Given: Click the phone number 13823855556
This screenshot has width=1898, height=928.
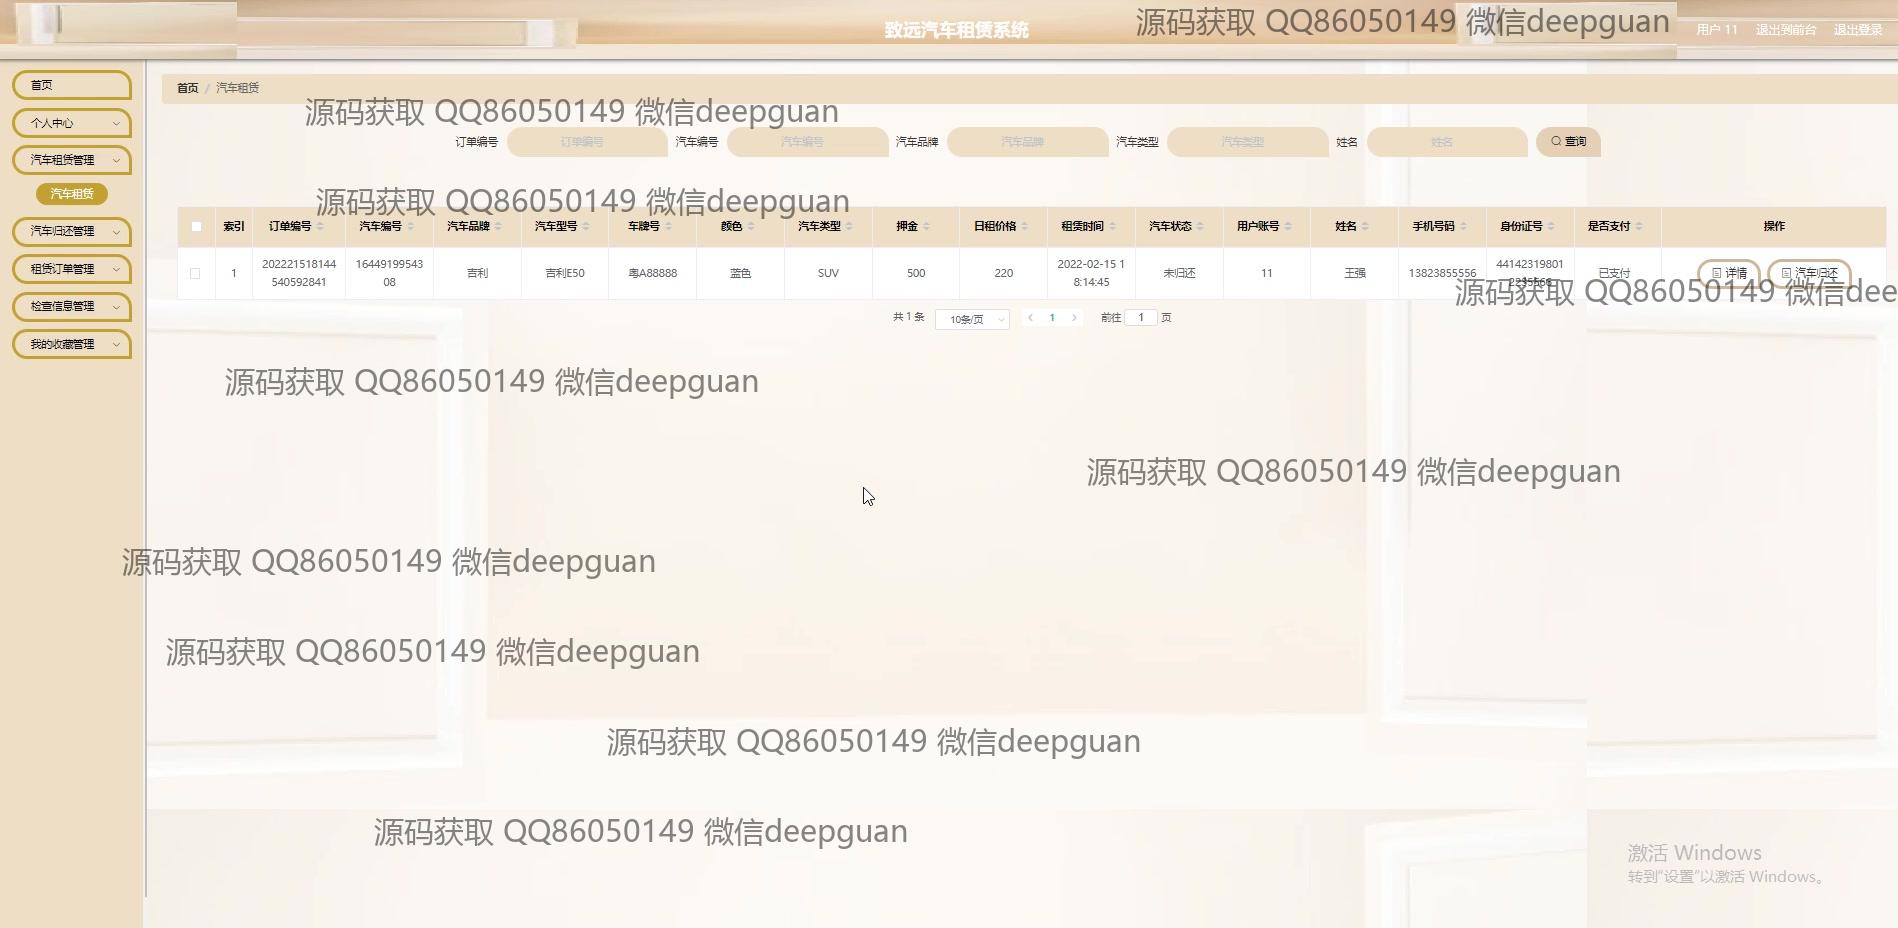Looking at the screenshot, I should [1442, 273].
